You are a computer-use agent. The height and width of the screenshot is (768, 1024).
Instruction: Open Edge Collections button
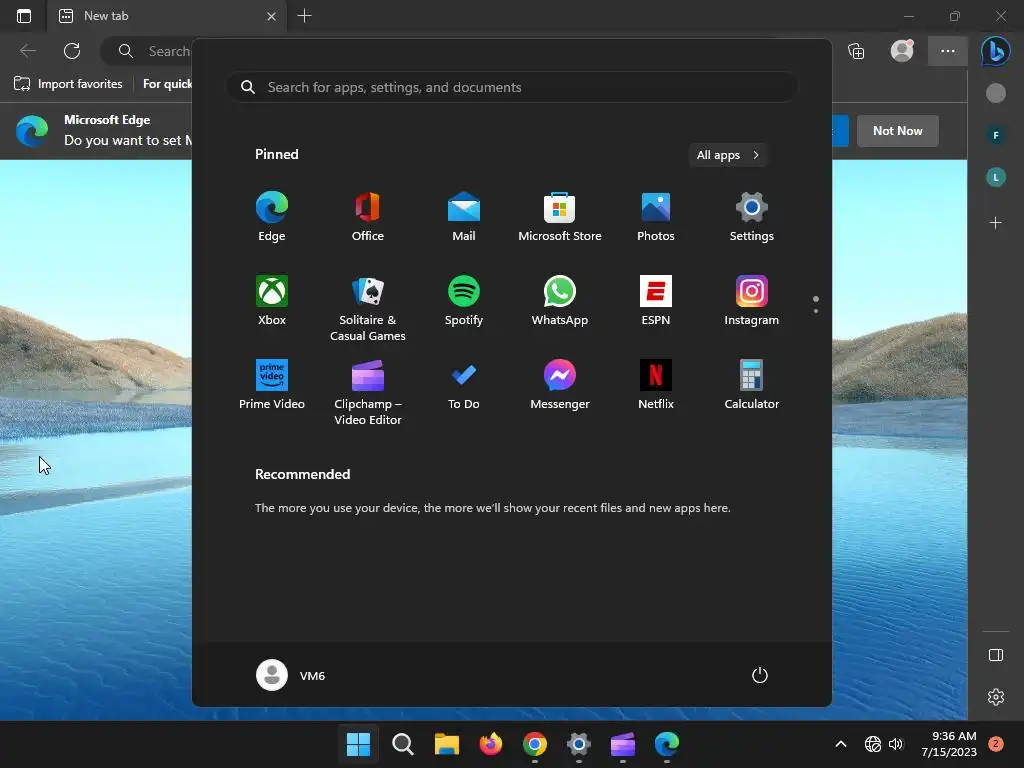pyautogui.click(x=856, y=51)
